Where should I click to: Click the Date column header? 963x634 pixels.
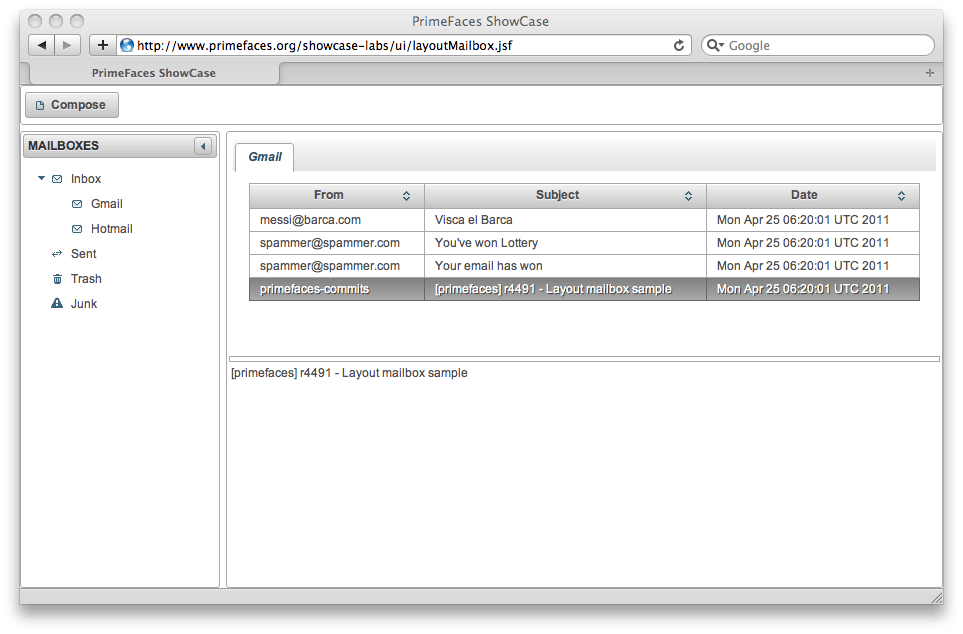click(x=813, y=195)
